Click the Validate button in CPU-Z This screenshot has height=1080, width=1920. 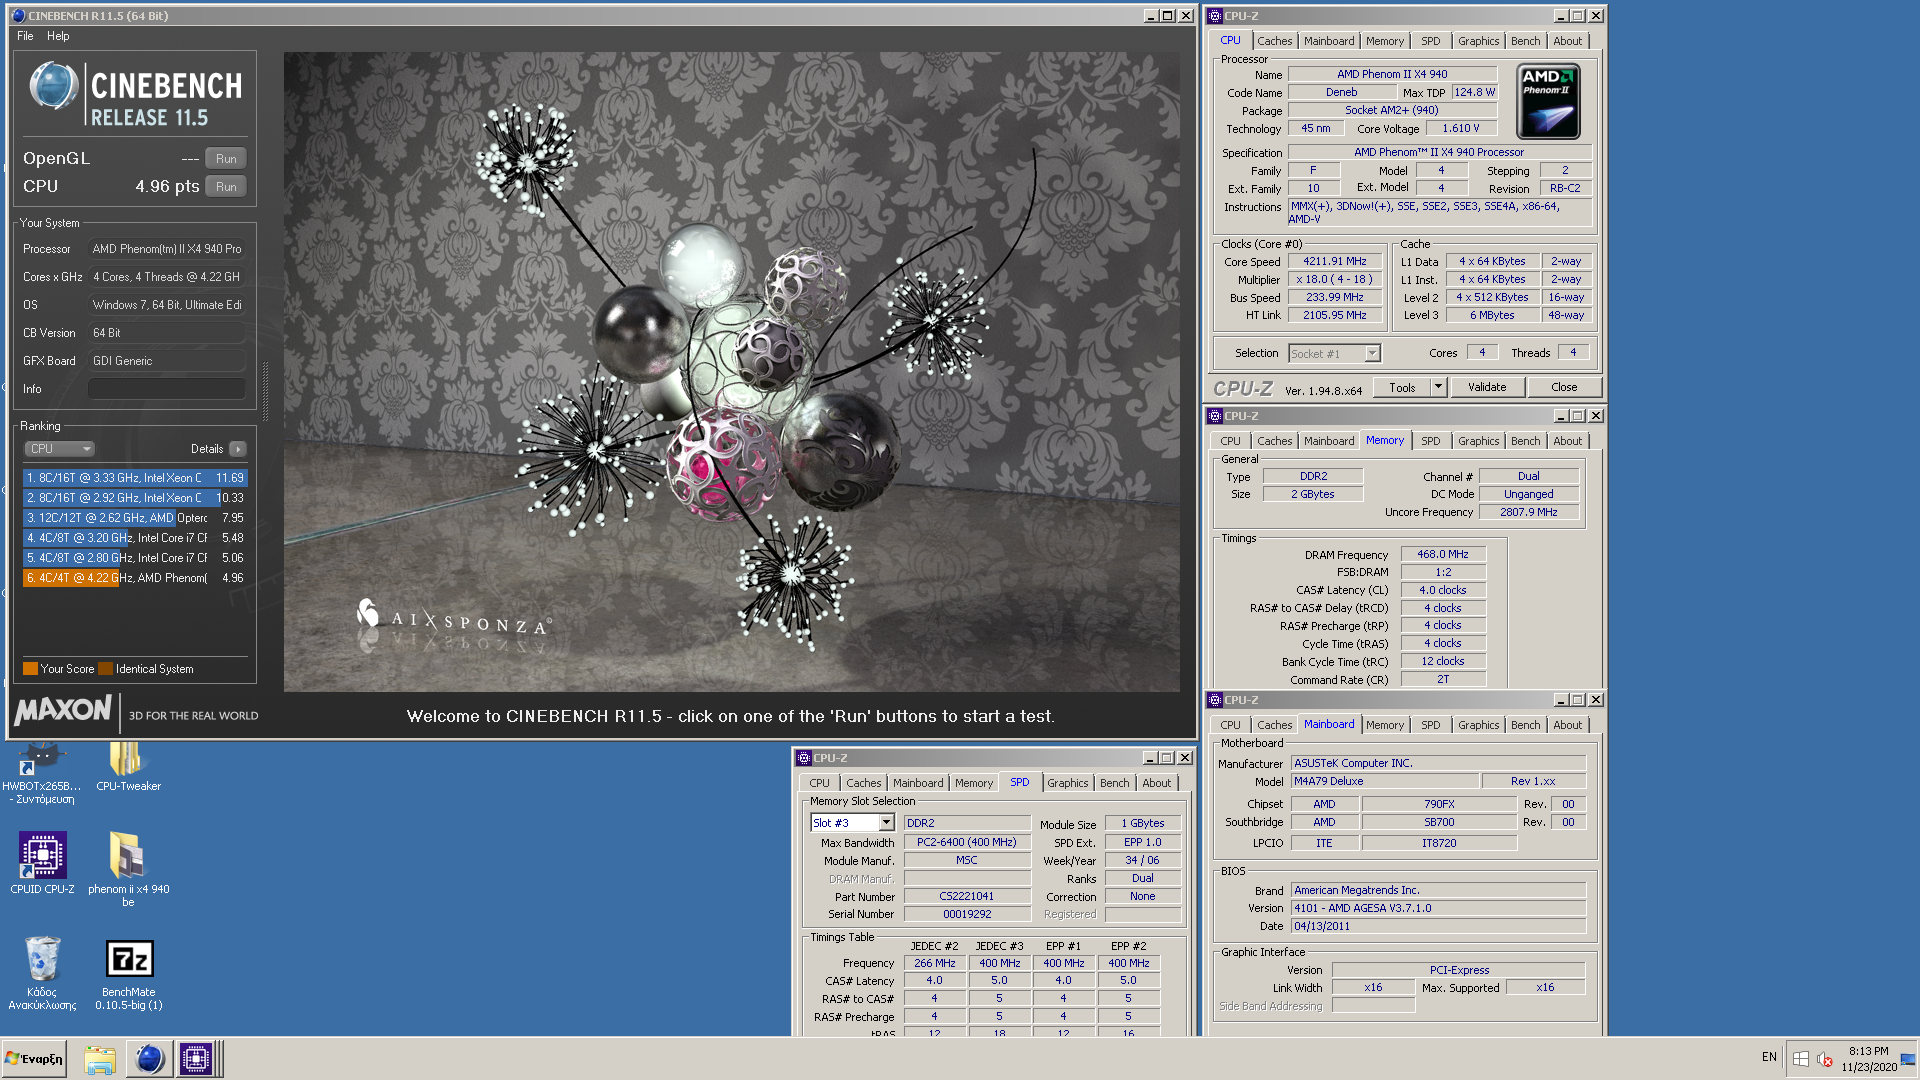(x=1487, y=387)
